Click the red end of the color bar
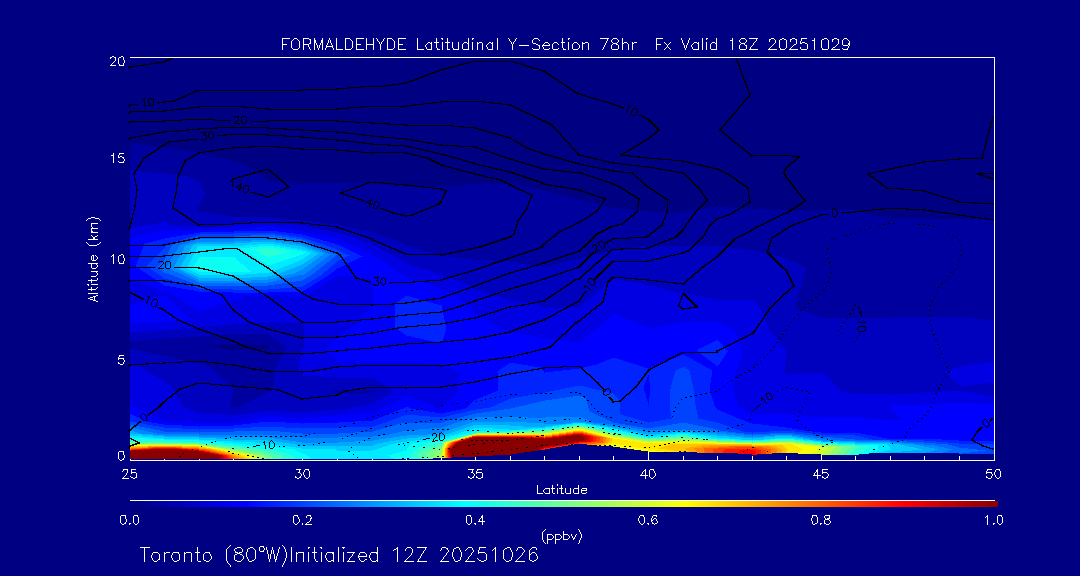1080x576 pixels. pos(985,501)
